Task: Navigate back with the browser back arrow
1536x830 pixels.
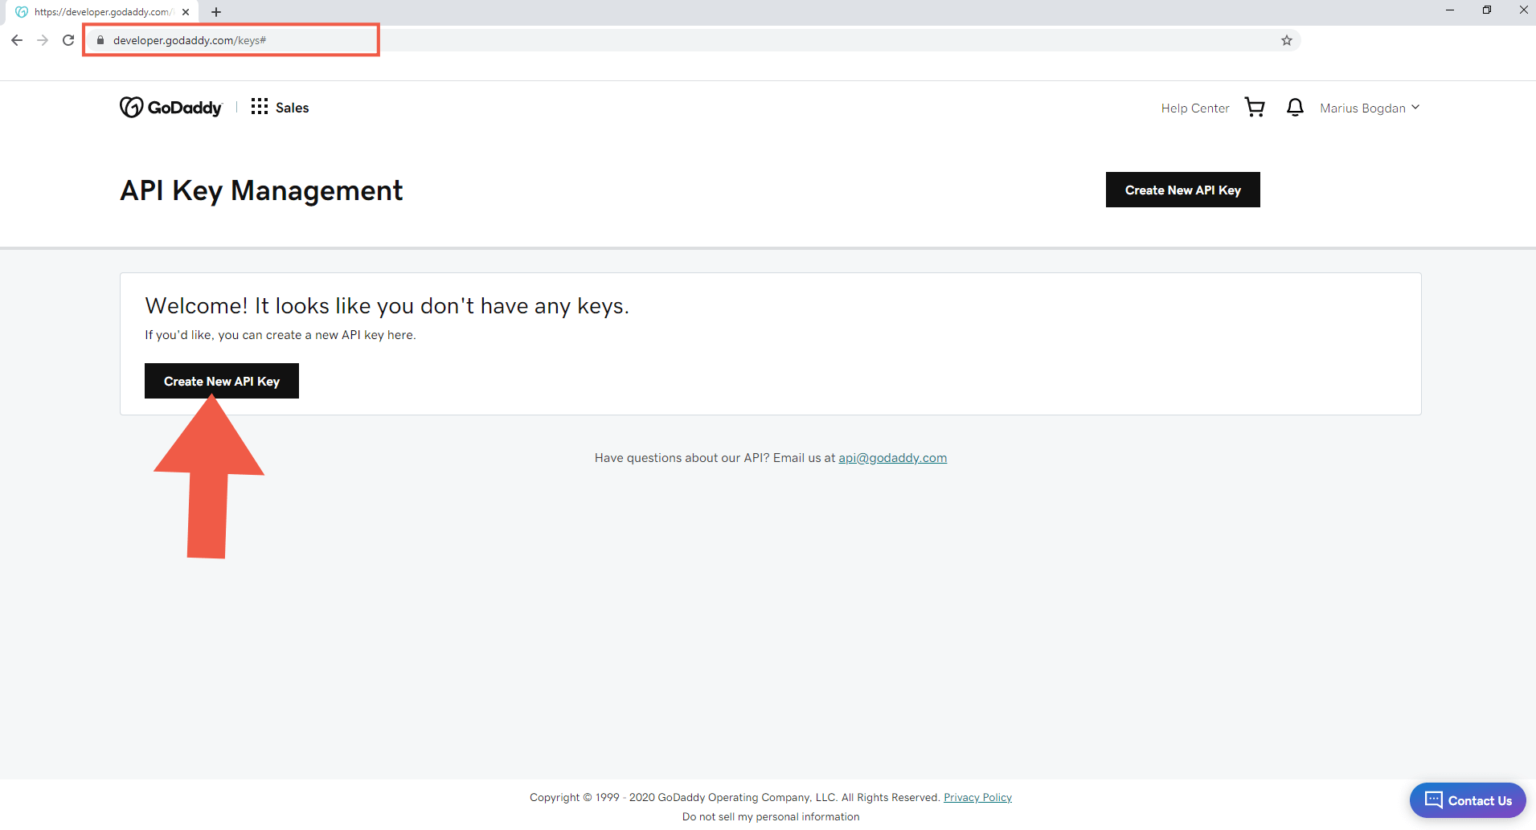Action: [16, 40]
